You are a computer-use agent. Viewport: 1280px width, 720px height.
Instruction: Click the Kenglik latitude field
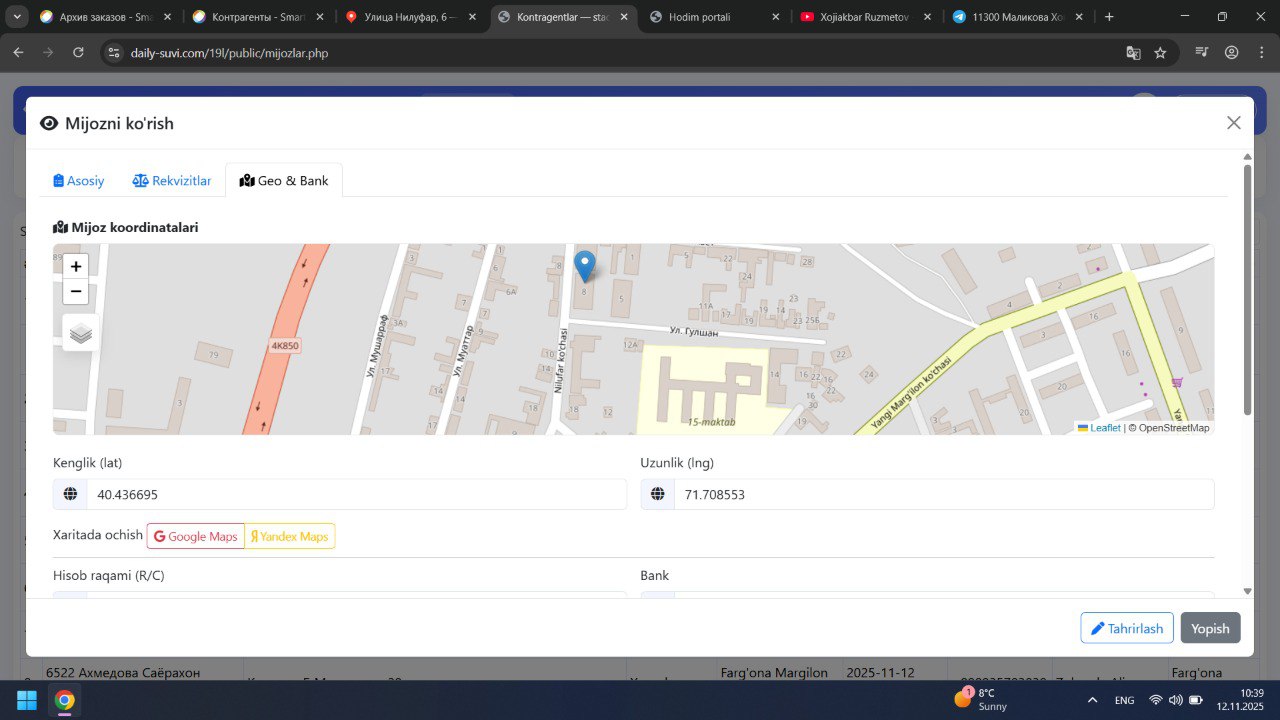pos(355,495)
